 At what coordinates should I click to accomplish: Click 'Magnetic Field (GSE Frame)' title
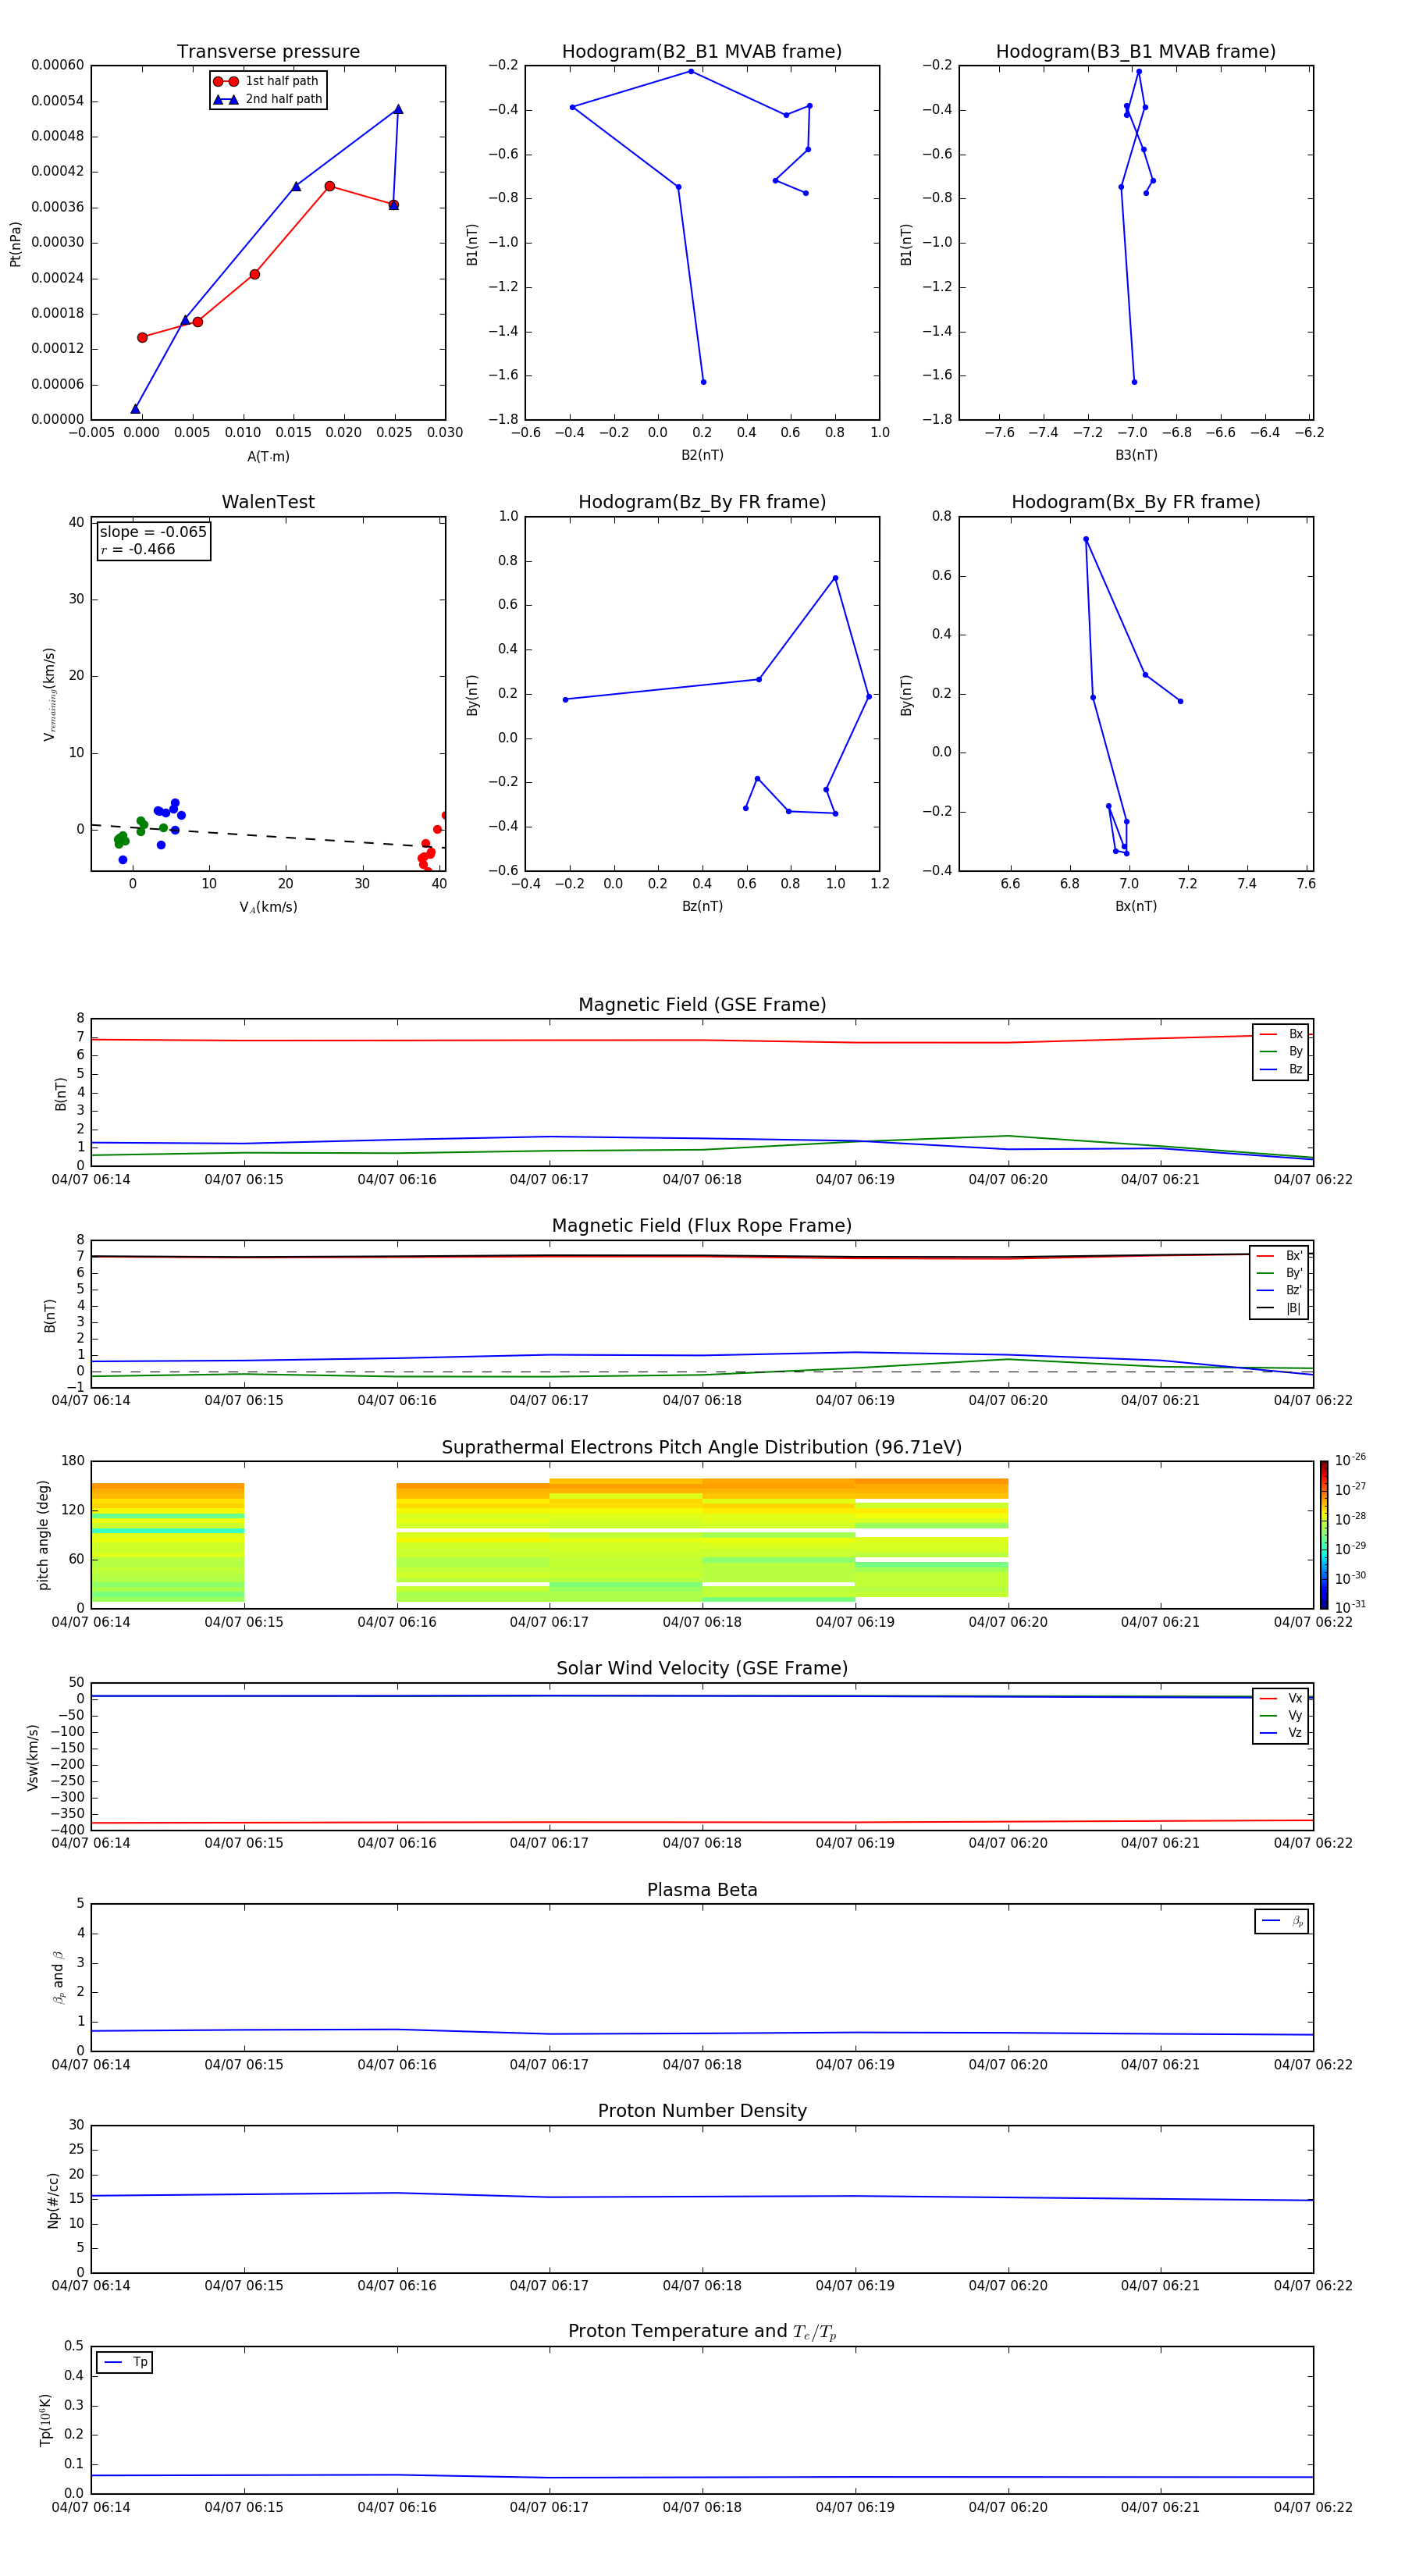click(702, 1005)
